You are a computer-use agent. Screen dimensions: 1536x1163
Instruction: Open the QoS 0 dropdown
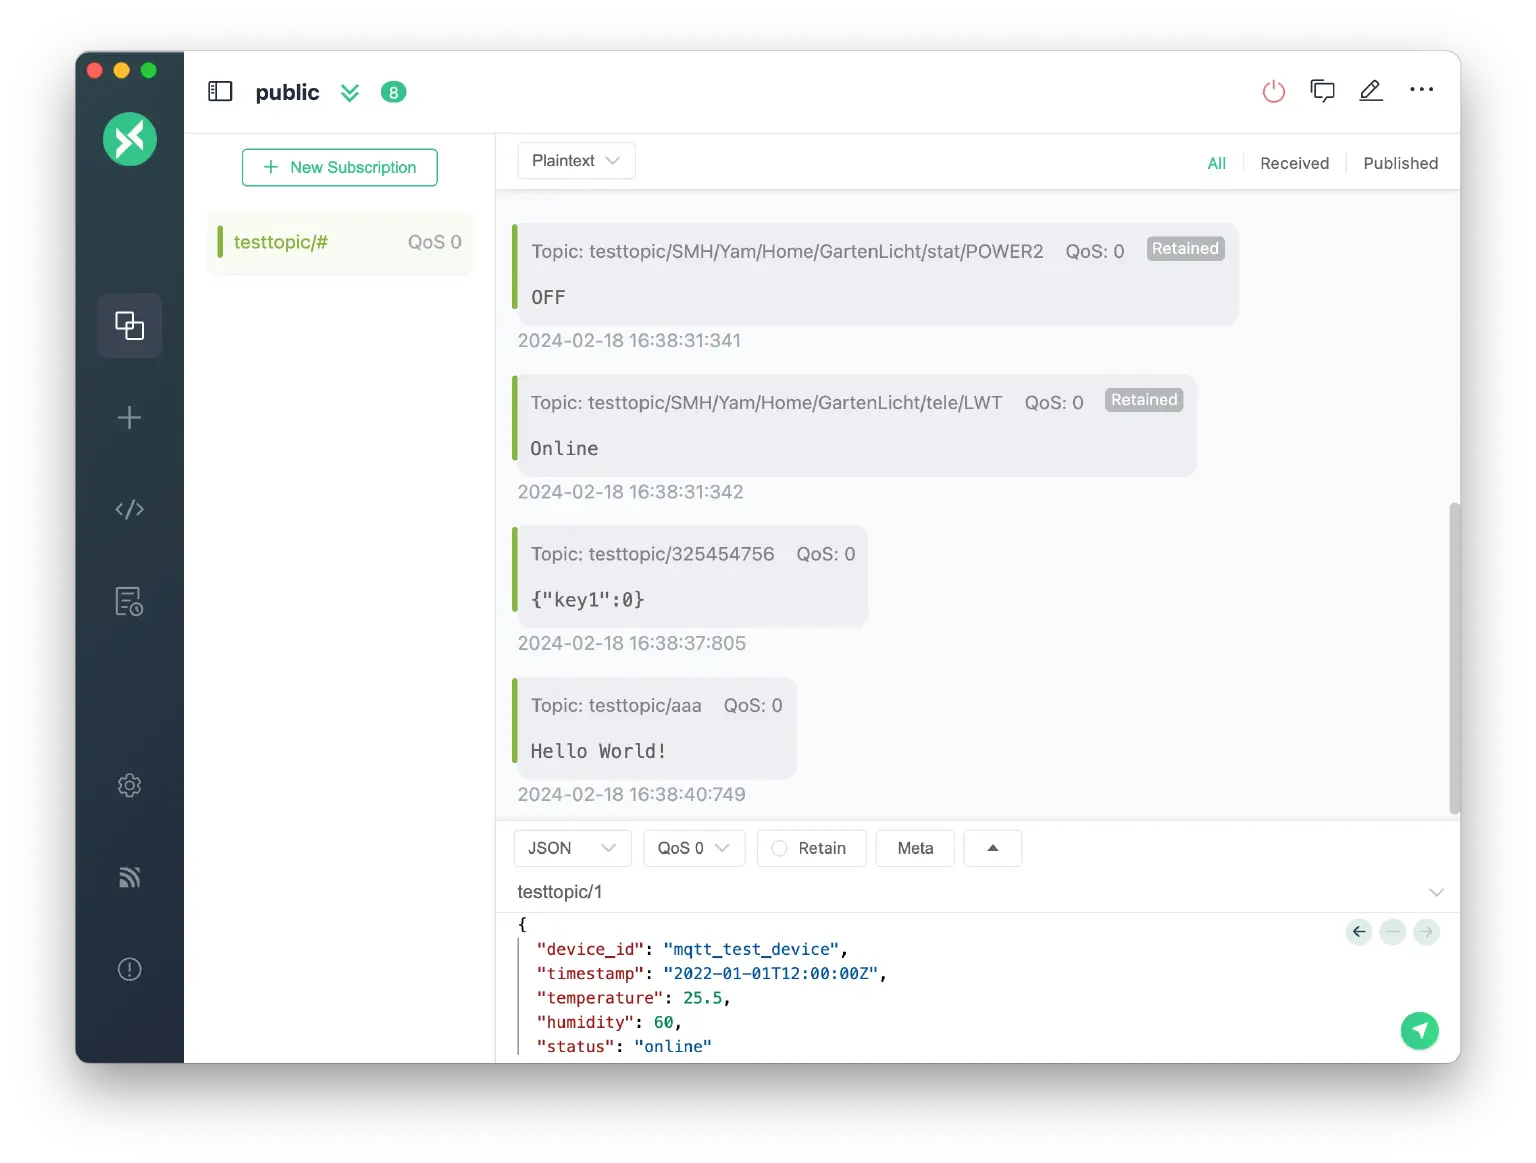click(693, 848)
